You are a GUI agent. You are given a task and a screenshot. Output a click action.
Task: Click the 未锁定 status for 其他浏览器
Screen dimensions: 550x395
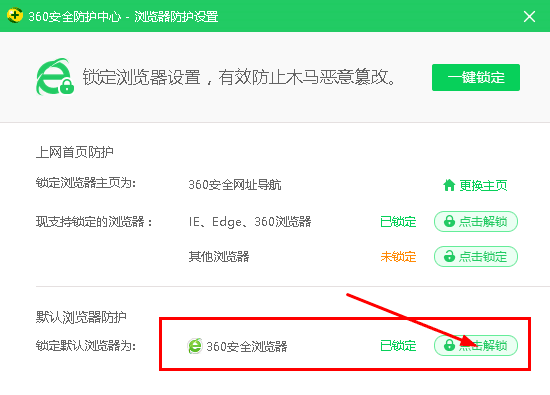point(398,257)
